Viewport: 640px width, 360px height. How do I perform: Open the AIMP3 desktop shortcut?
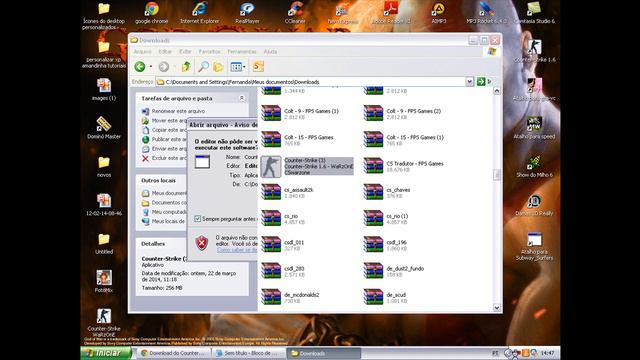point(439,13)
